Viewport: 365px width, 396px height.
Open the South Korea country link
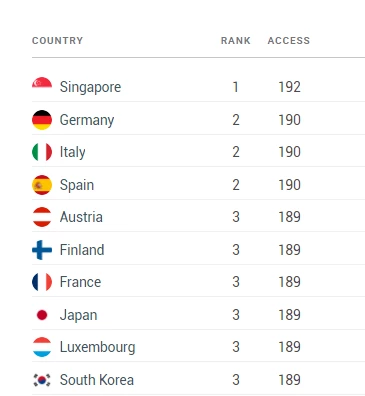point(97,380)
